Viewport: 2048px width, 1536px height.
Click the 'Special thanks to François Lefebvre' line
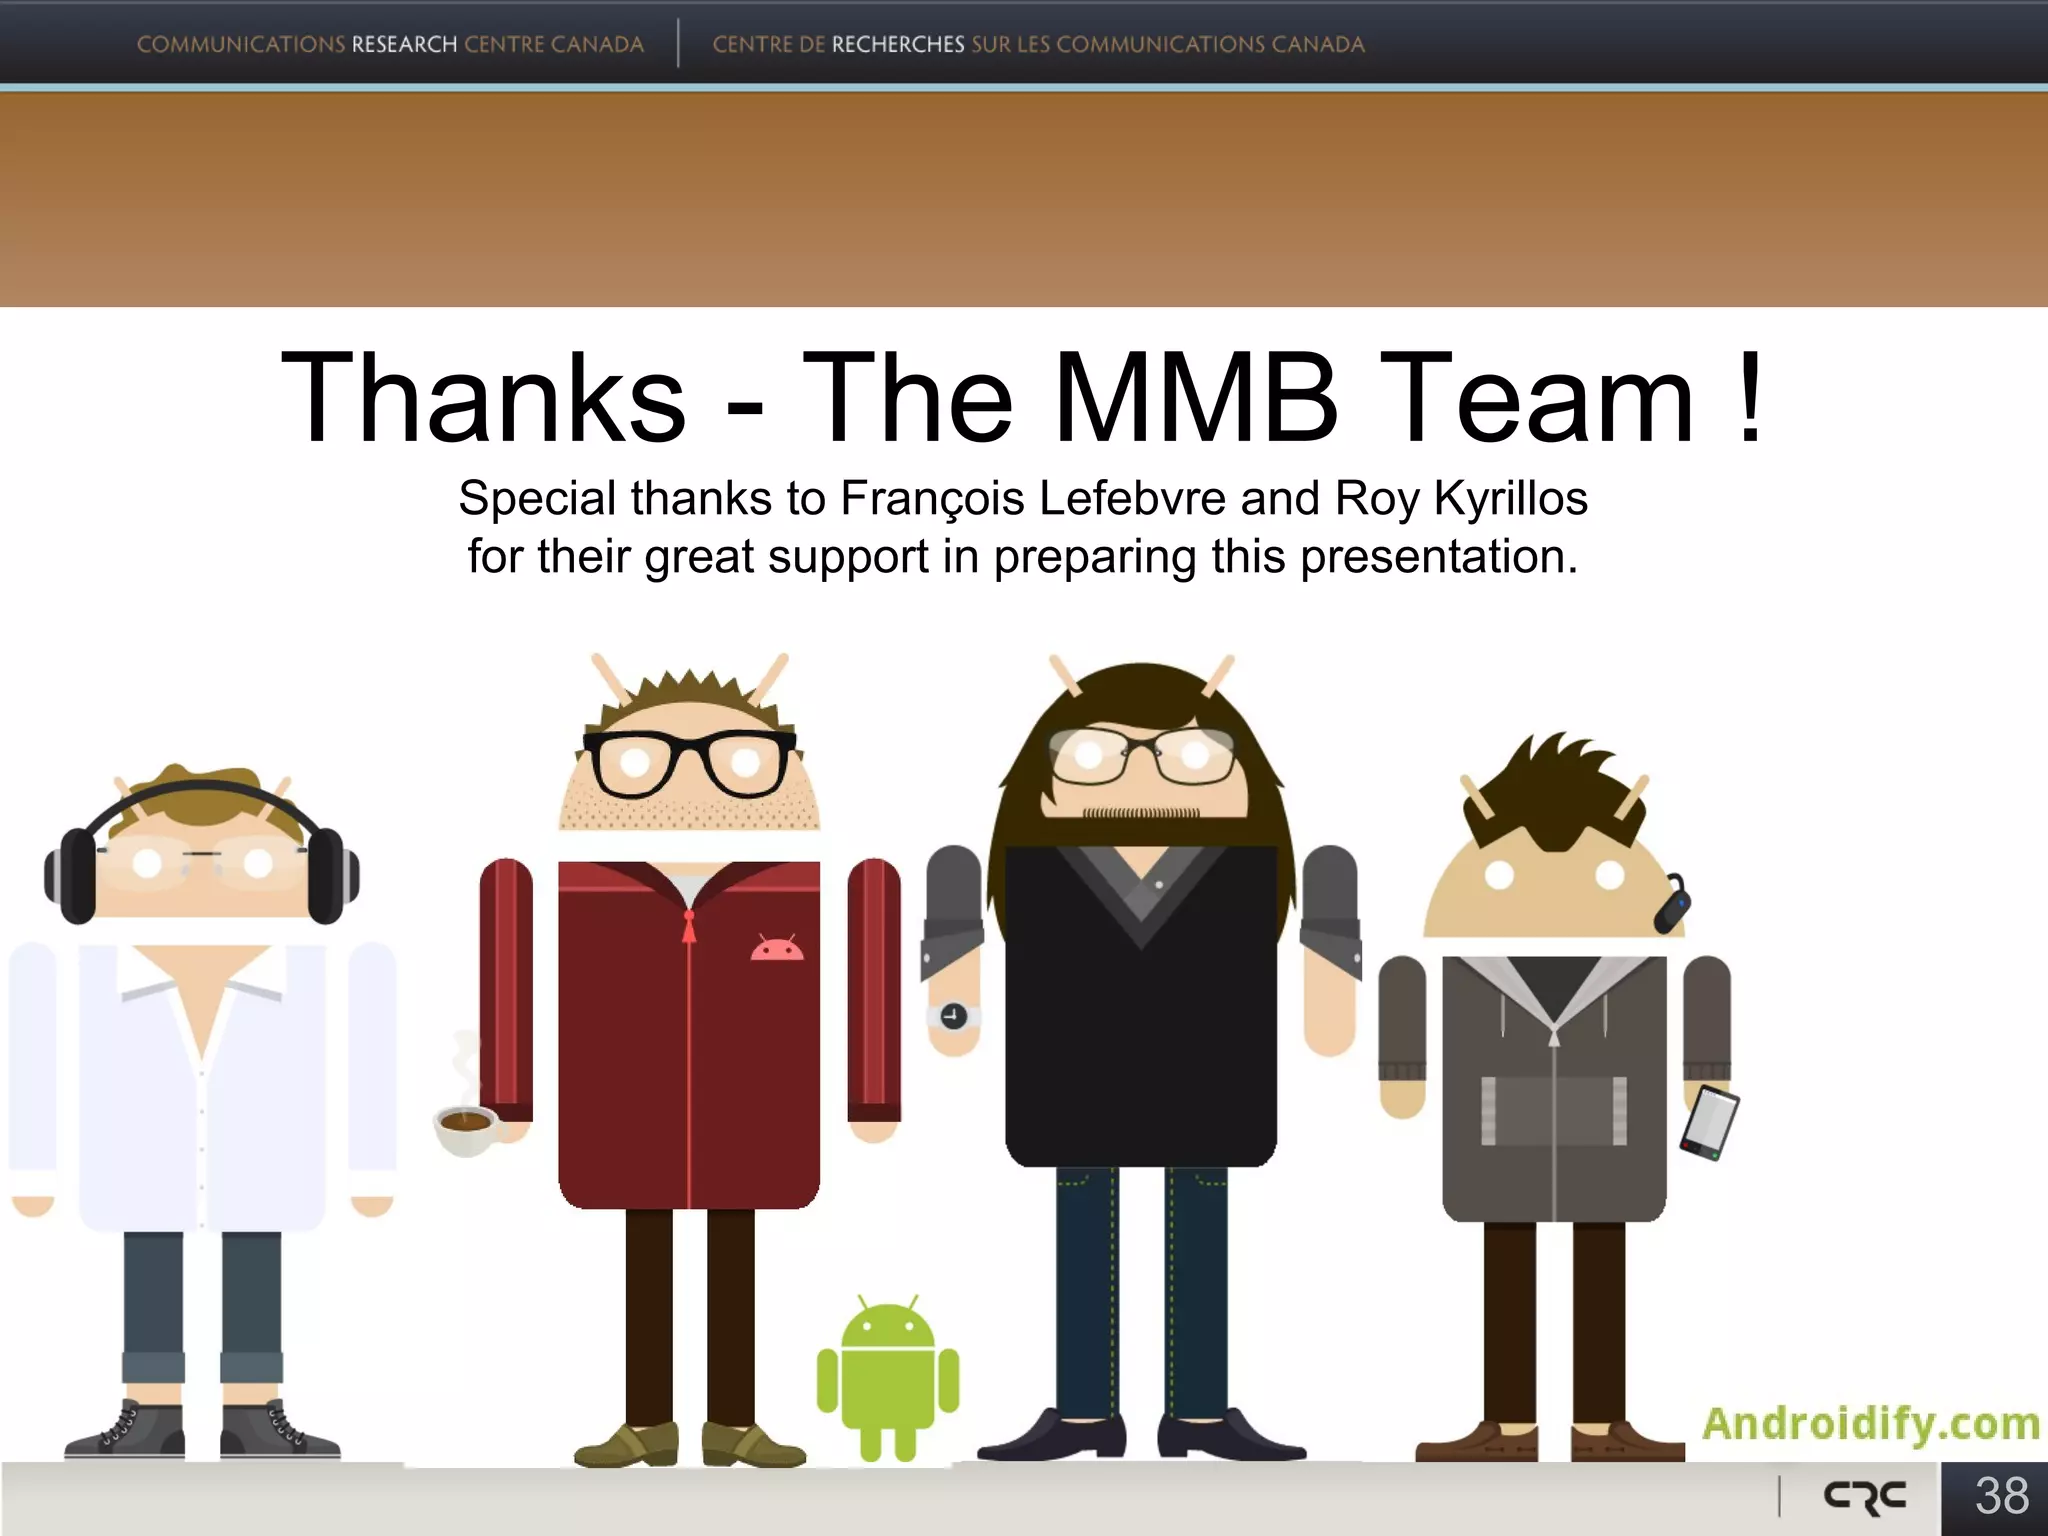point(1023,499)
